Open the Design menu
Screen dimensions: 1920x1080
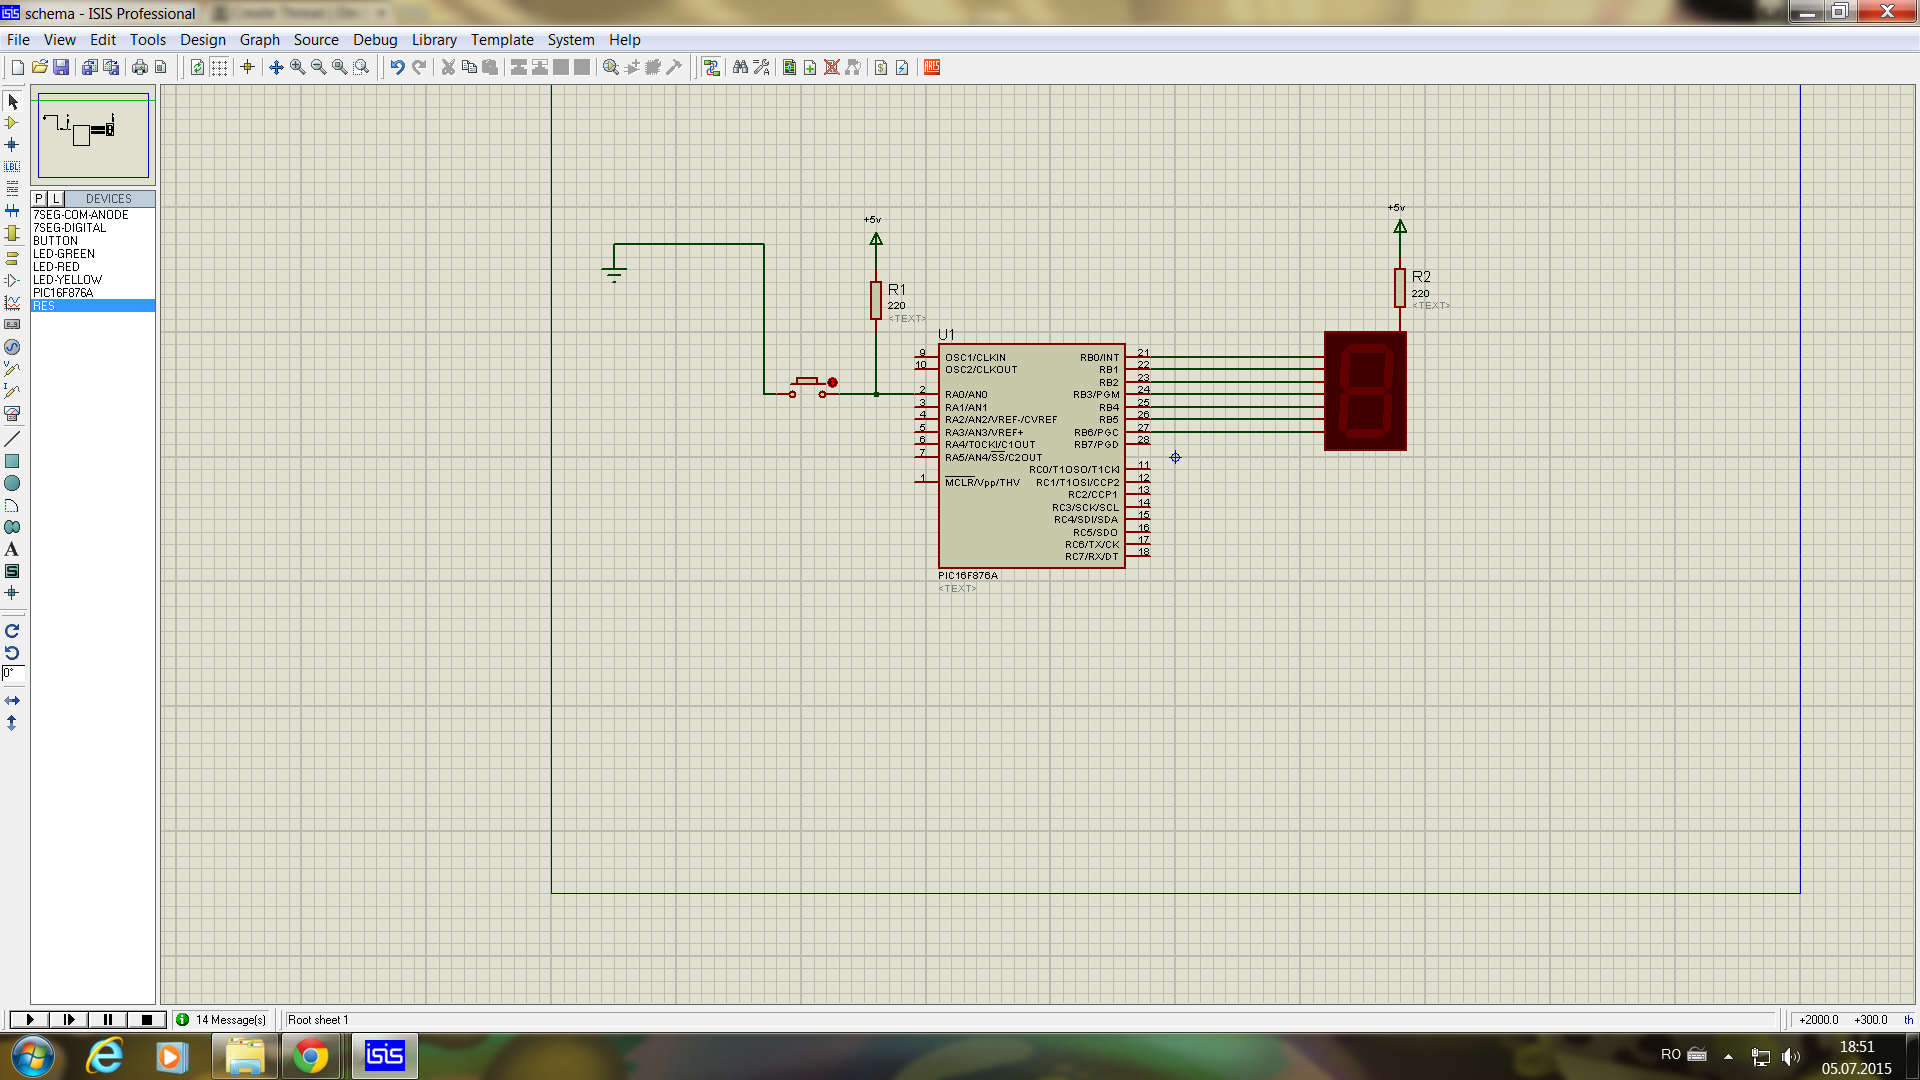click(x=203, y=40)
